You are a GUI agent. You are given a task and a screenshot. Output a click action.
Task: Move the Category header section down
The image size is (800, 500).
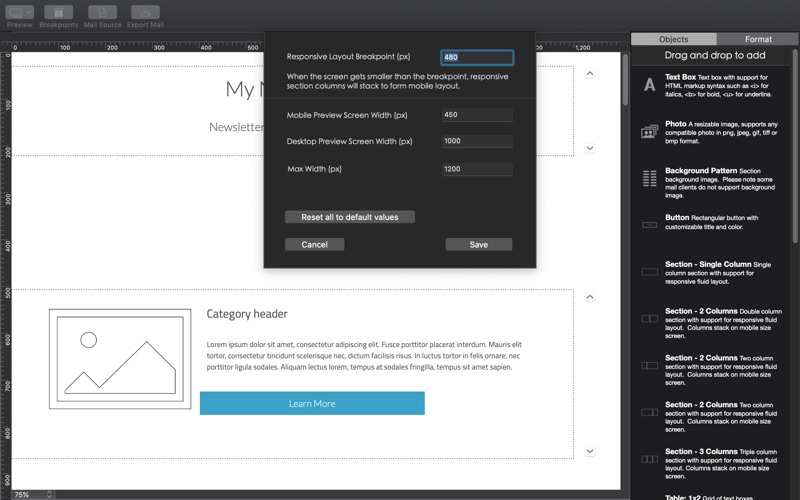(x=590, y=452)
